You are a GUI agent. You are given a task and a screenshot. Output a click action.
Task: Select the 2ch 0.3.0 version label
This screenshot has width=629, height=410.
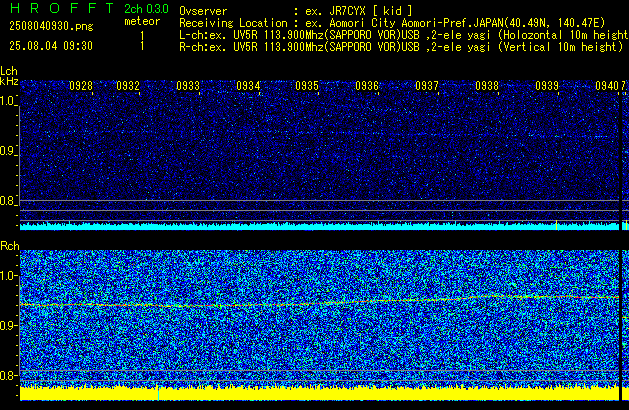pyautogui.click(x=146, y=9)
